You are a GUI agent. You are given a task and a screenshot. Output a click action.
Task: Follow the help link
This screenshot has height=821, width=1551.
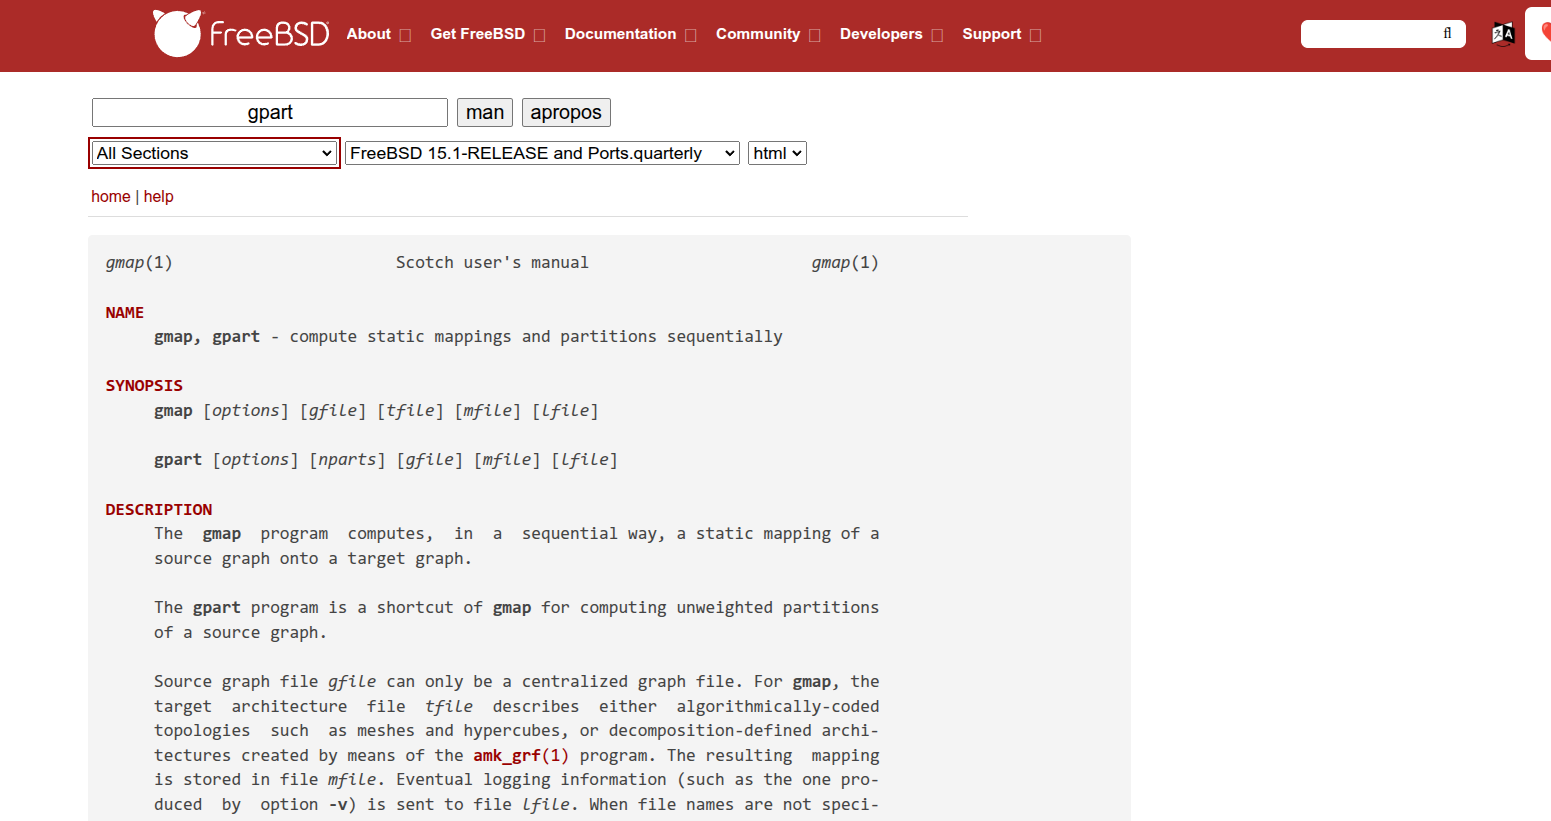pos(158,196)
